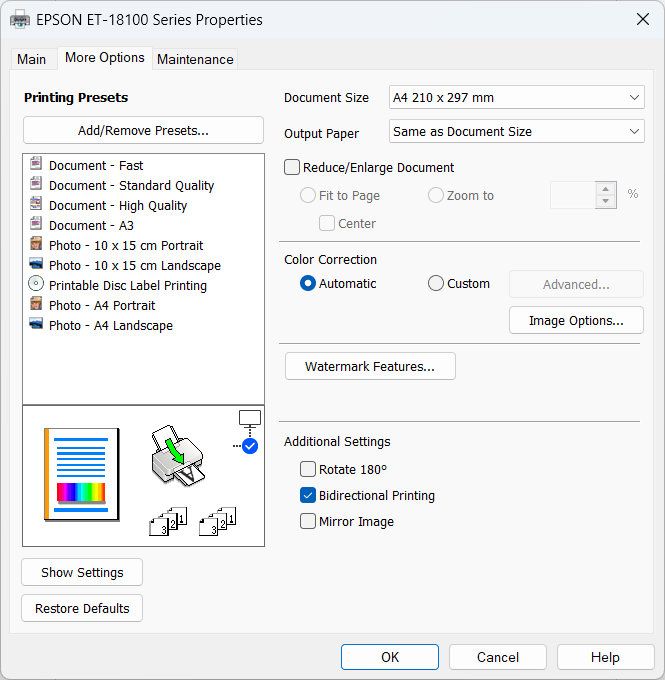Click the Photo 10 x 15 cm Portrait icon

coord(36,243)
